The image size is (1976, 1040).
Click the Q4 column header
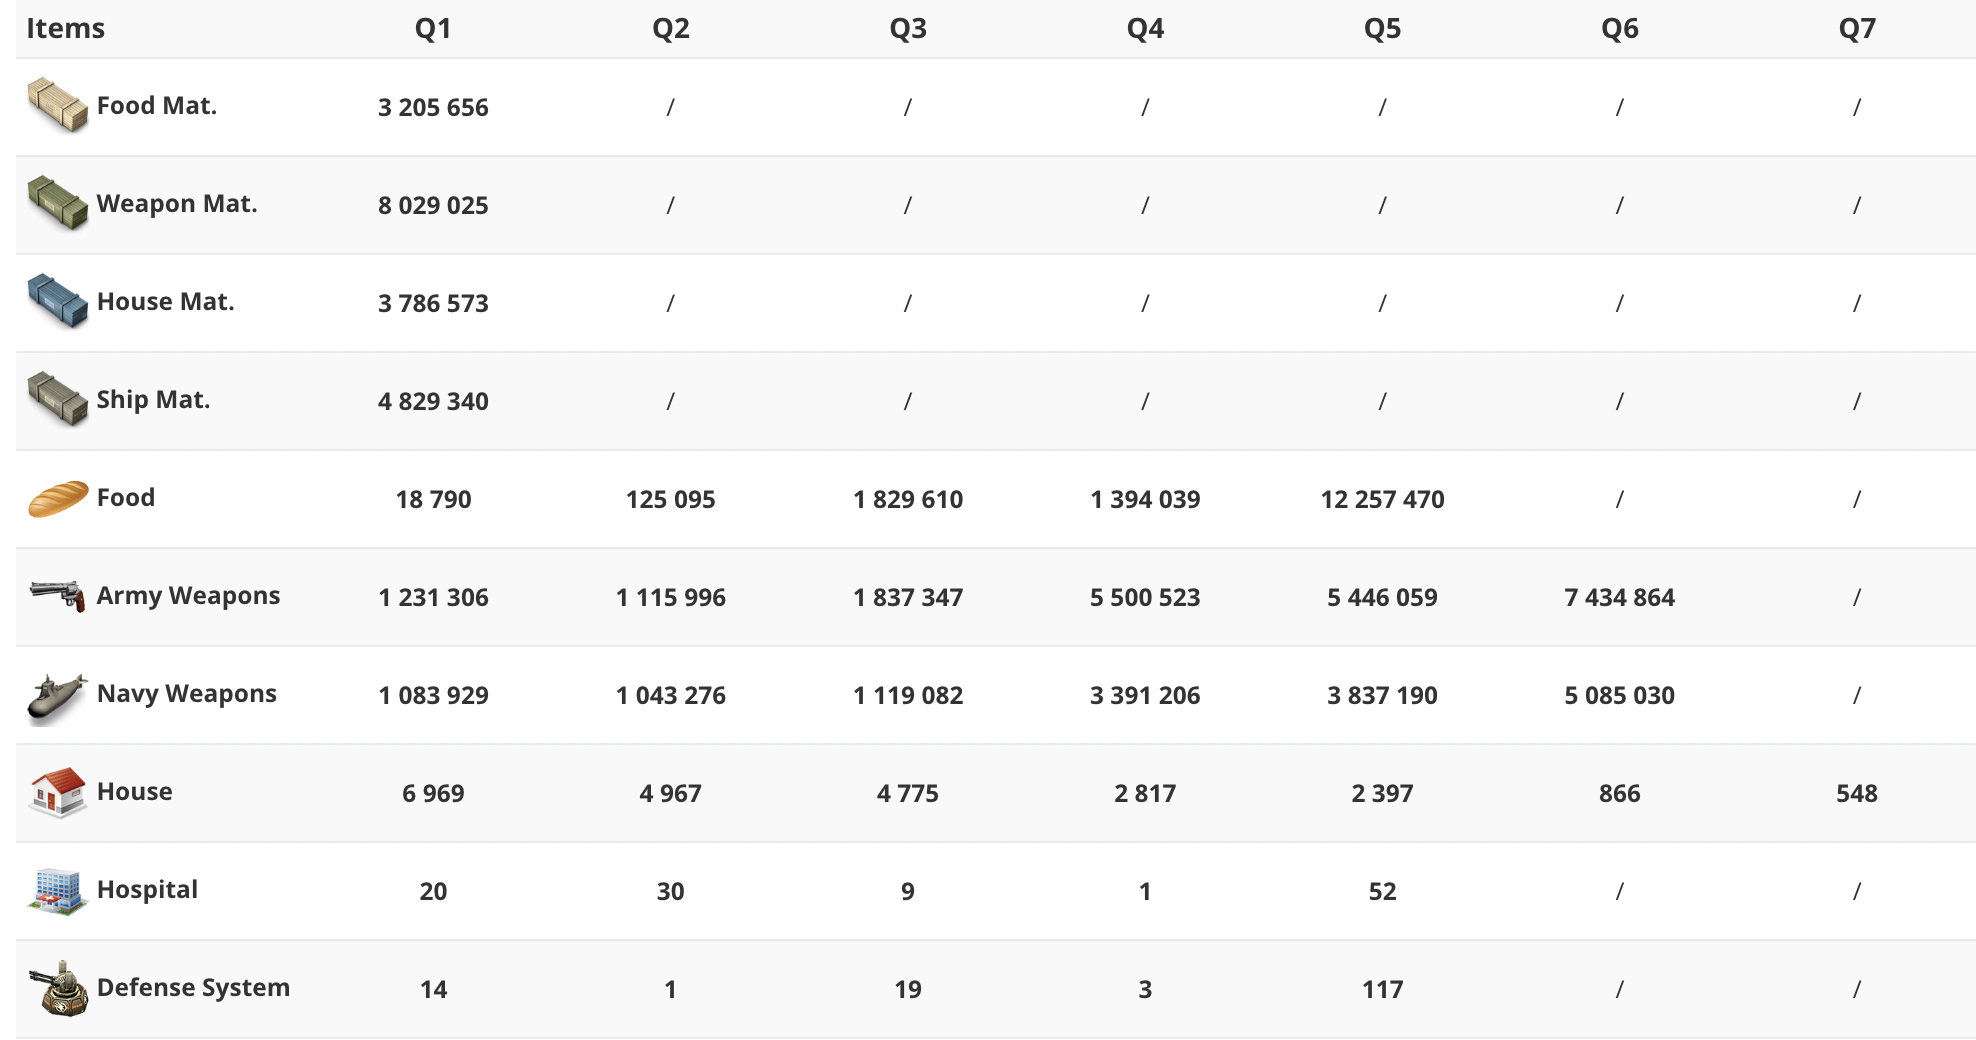coord(1145,28)
